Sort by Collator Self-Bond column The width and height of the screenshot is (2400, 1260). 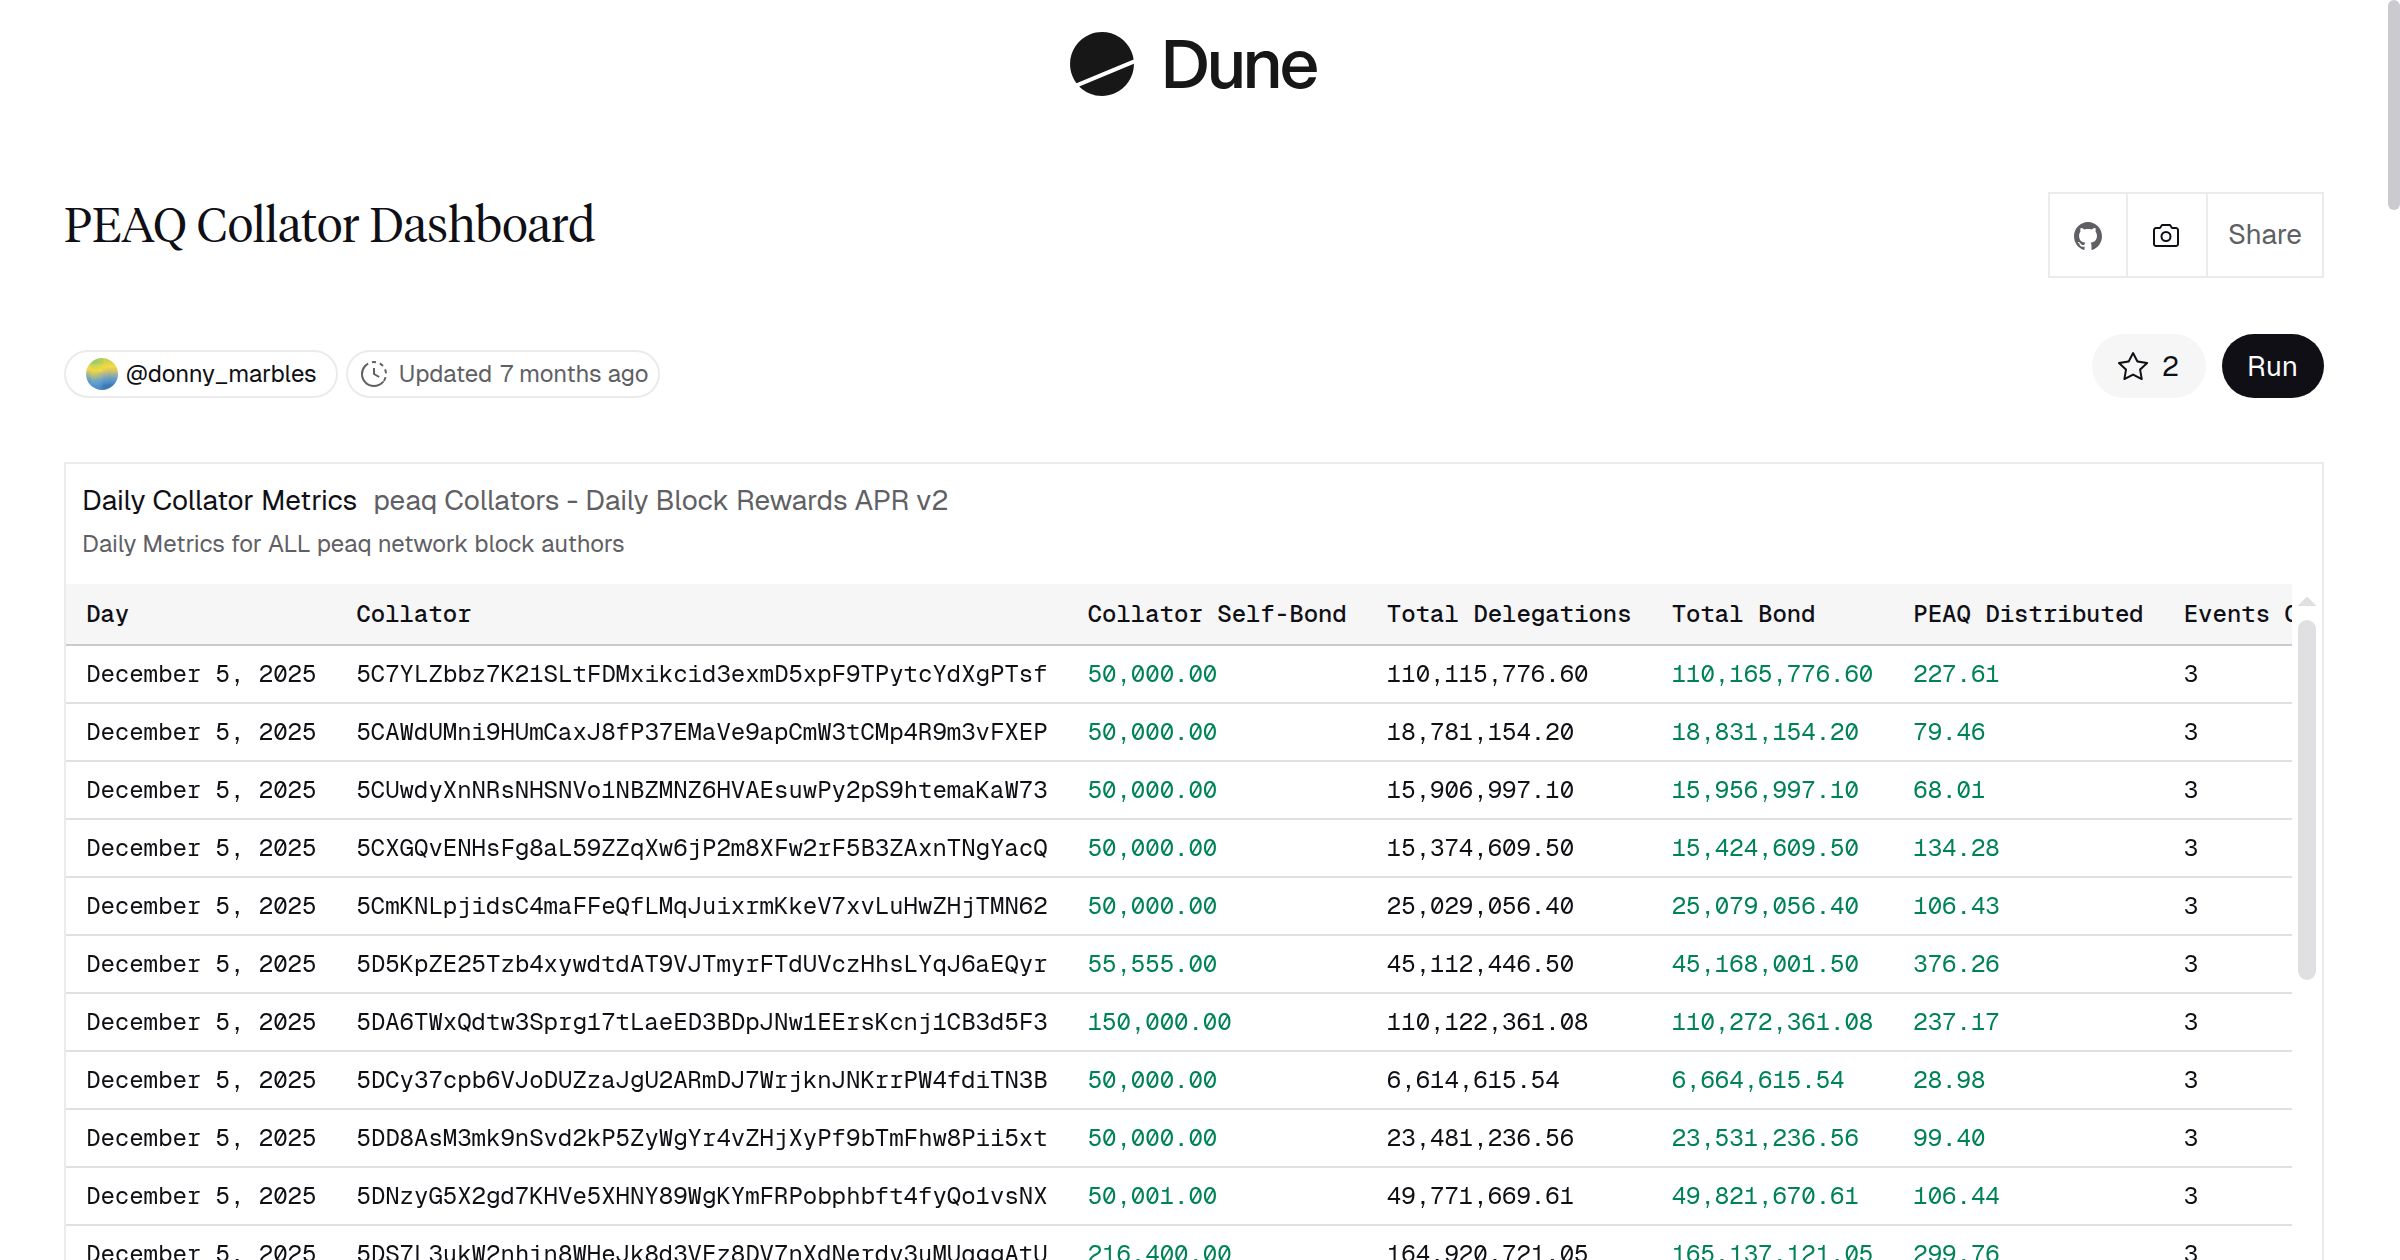pos(1216,614)
